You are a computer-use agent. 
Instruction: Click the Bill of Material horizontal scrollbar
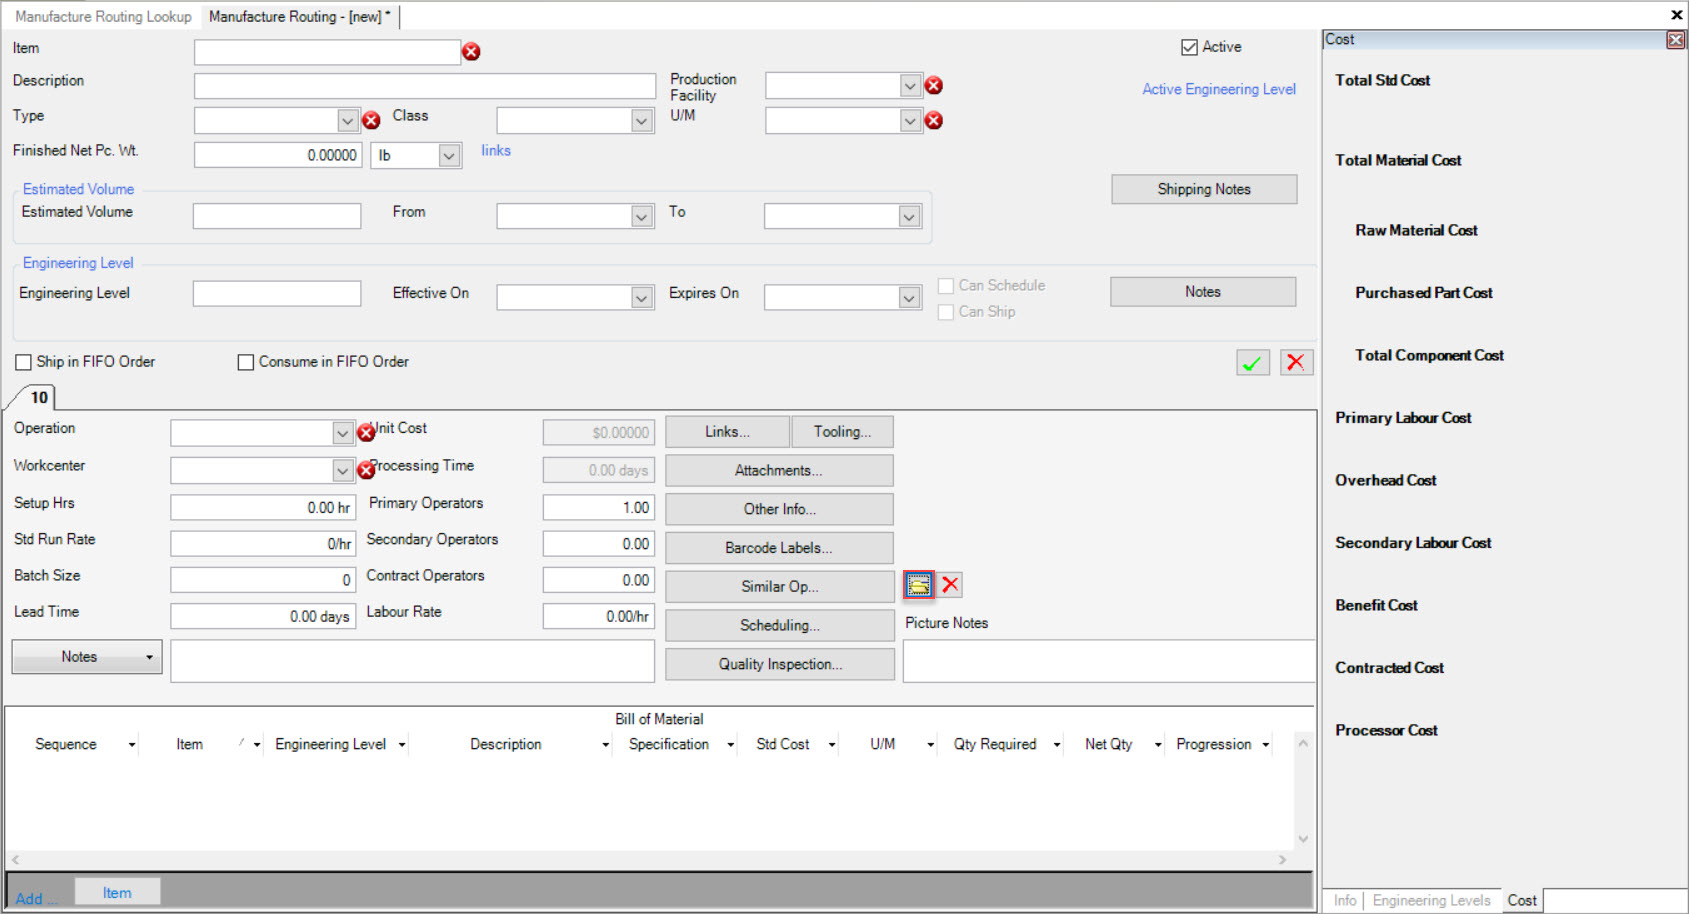pyautogui.click(x=649, y=860)
